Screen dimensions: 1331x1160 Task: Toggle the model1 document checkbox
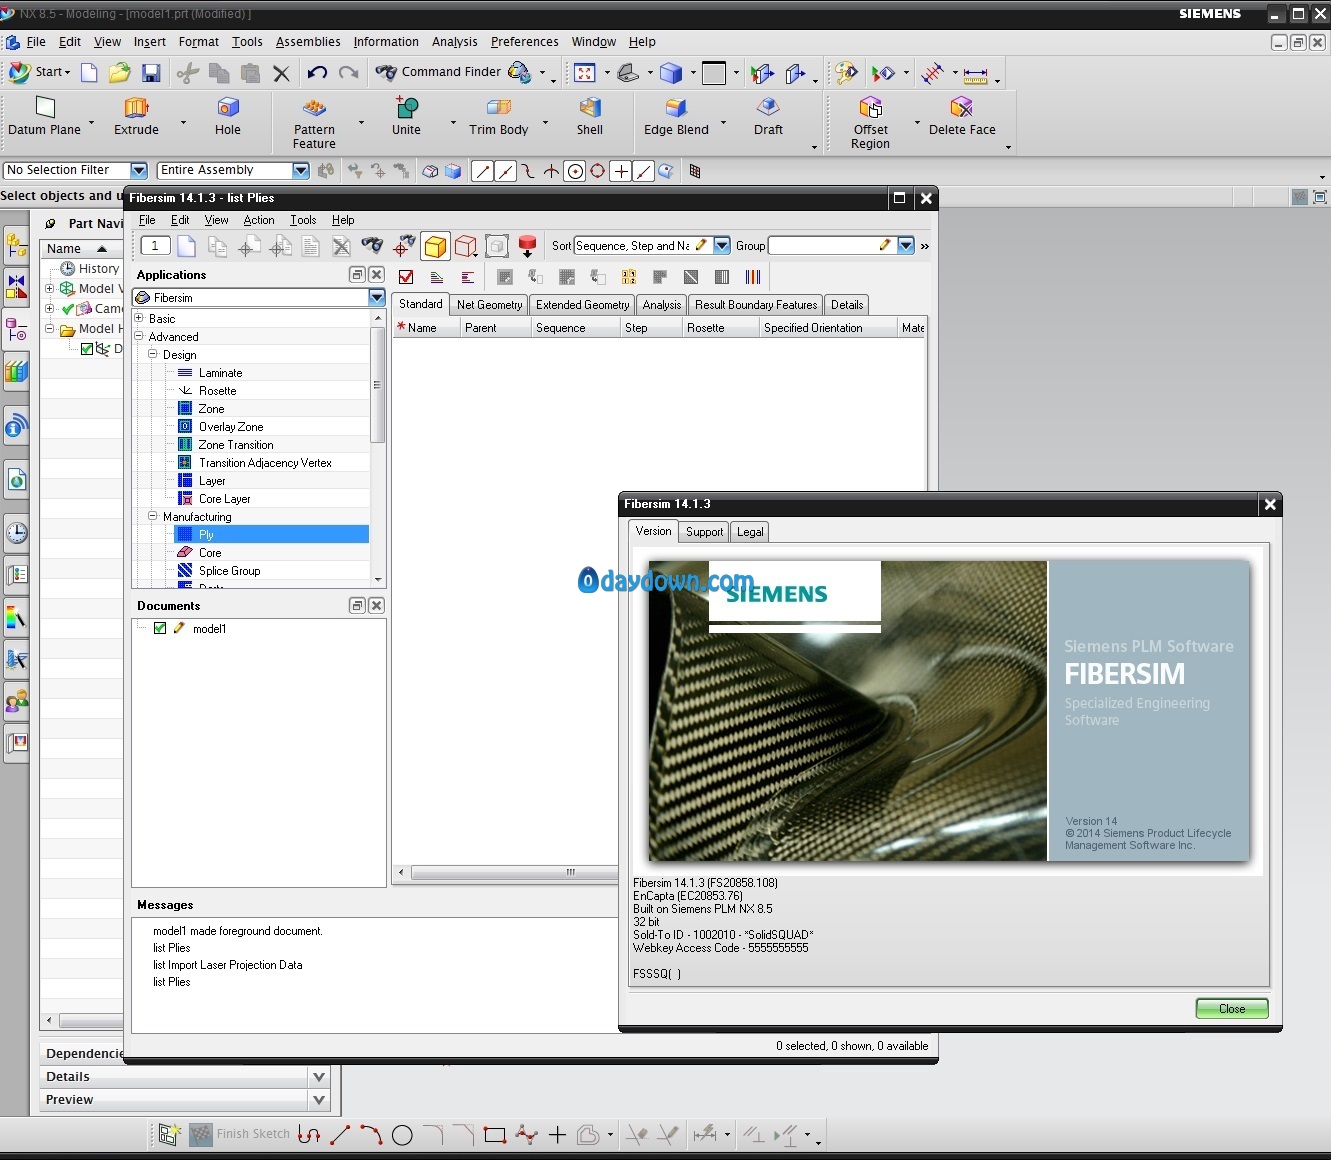click(160, 628)
